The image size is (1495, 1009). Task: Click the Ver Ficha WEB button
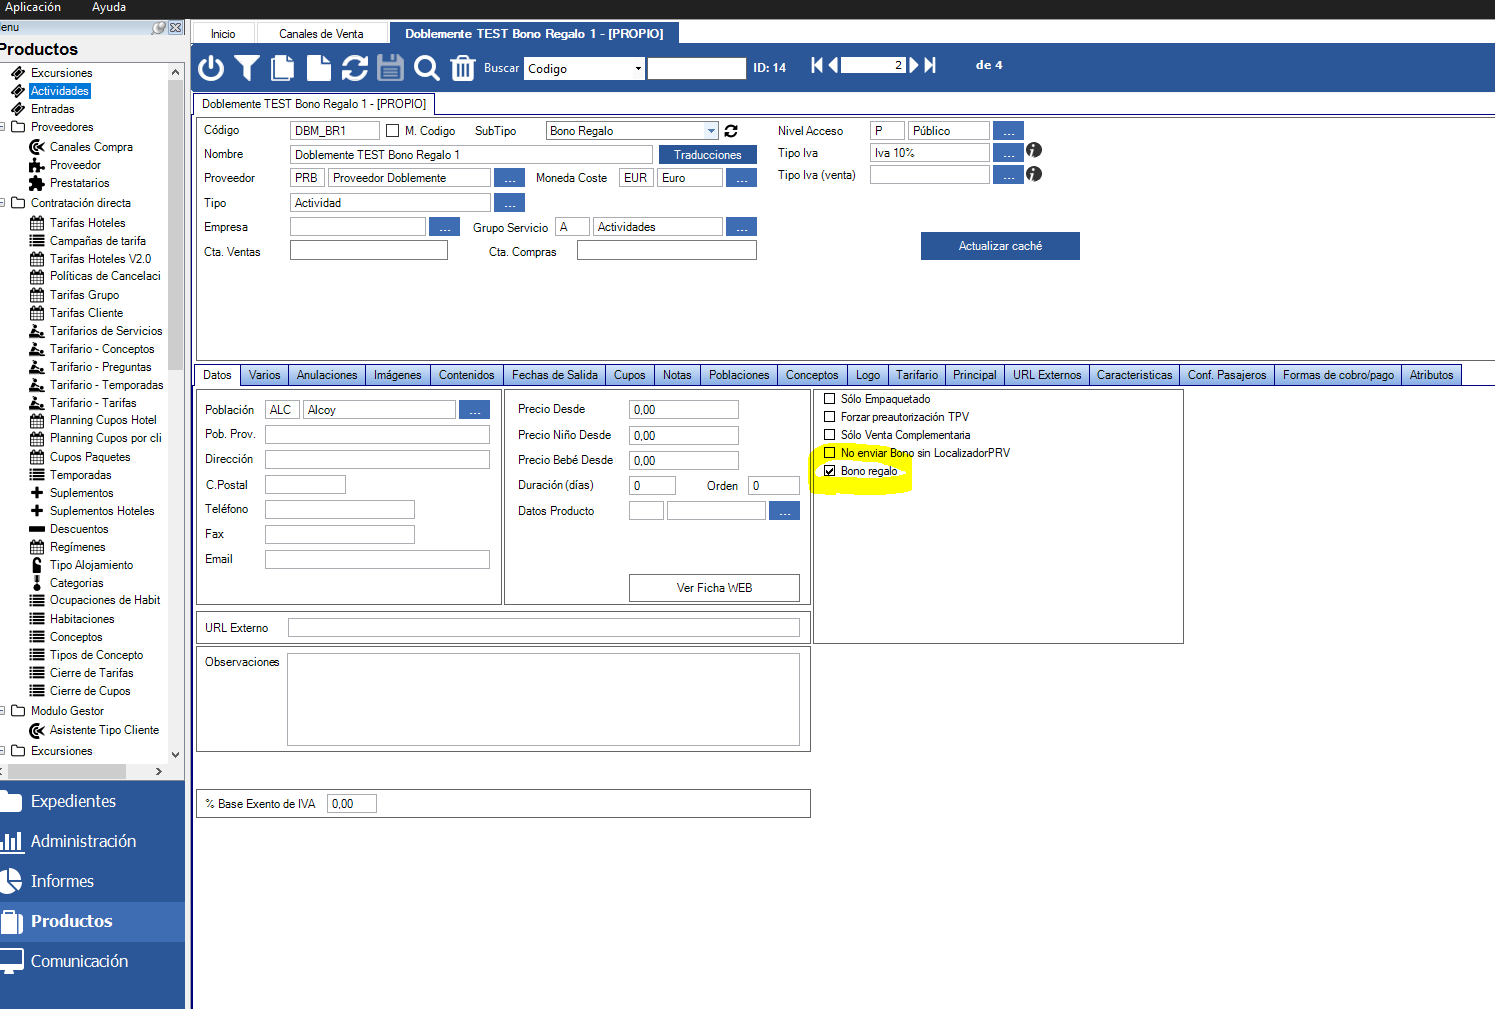(714, 588)
